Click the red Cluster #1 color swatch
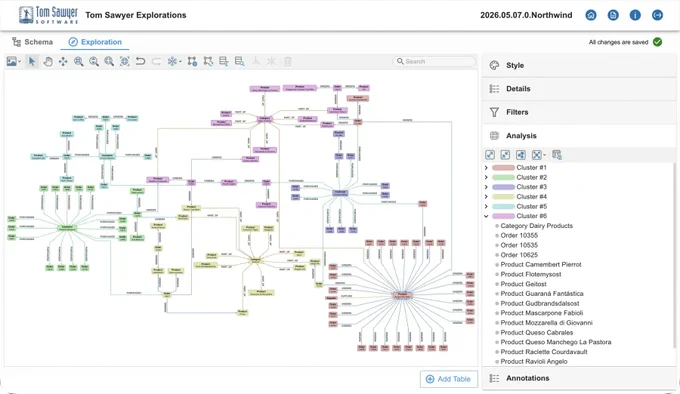The width and height of the screenshot is (680, 394). pyautogui.click(x=503, y=167)
